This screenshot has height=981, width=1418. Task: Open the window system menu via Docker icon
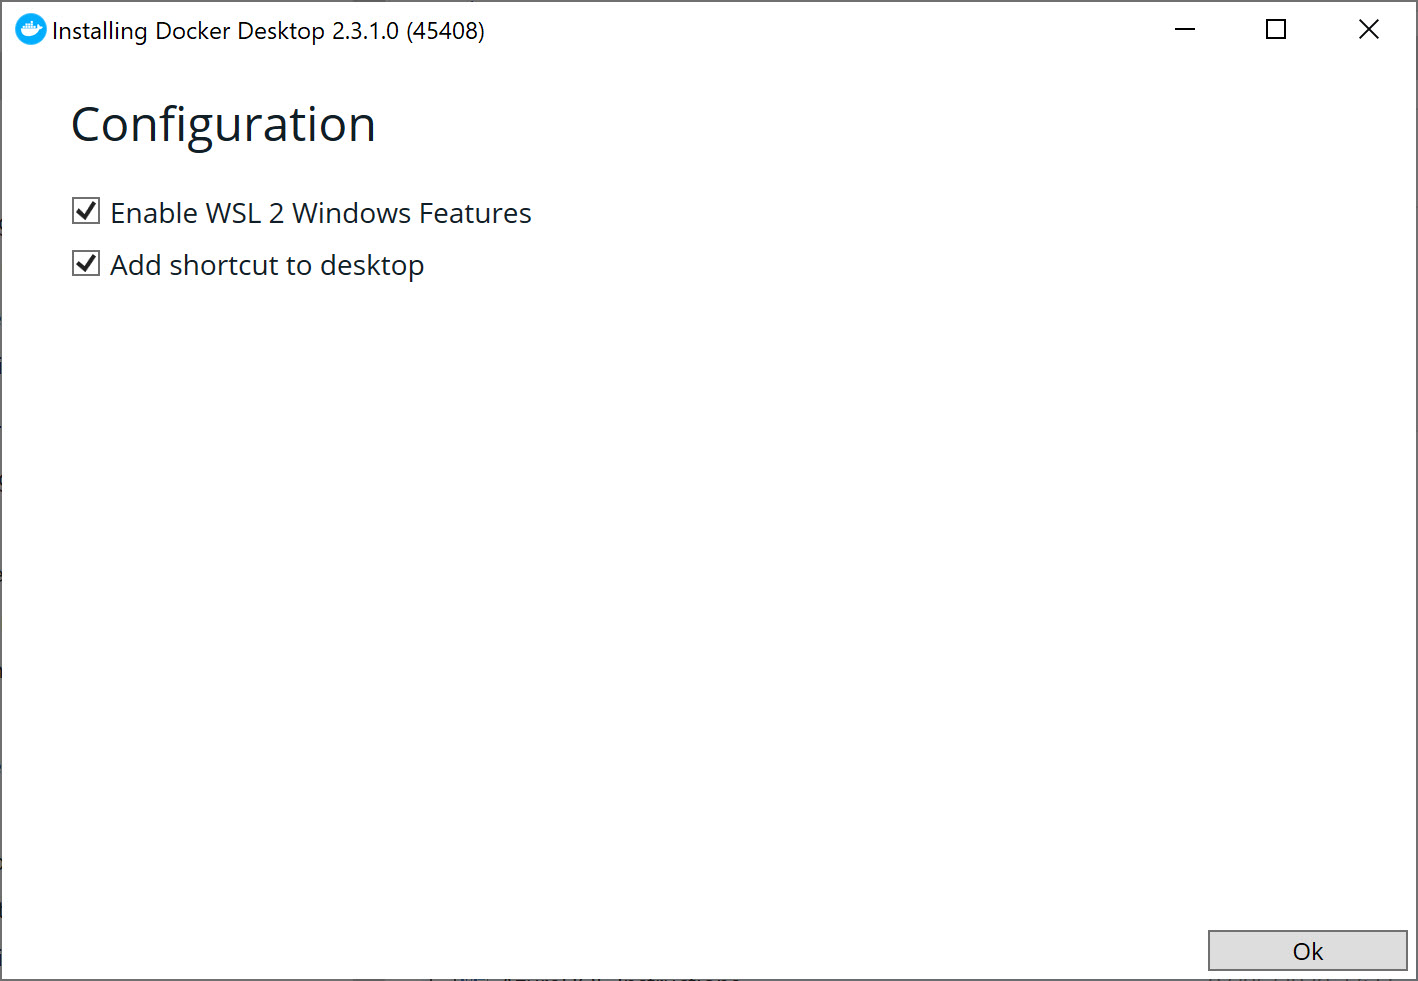[x=31, y=30]
